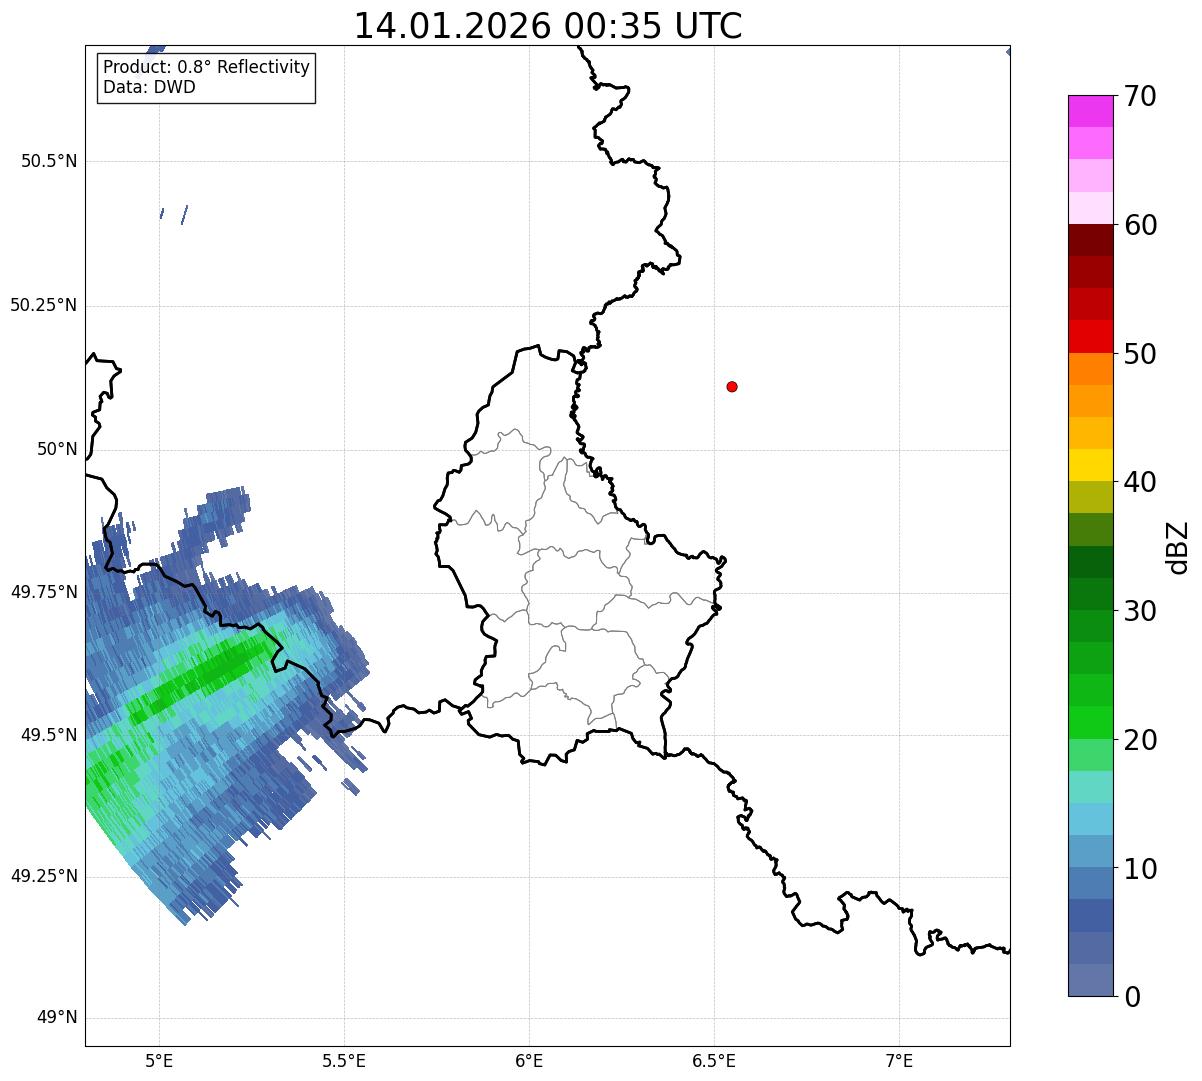Click the '50°N' latitude label
Image resolution: width=1202 pixels, height=1081 pixels.
56,449
